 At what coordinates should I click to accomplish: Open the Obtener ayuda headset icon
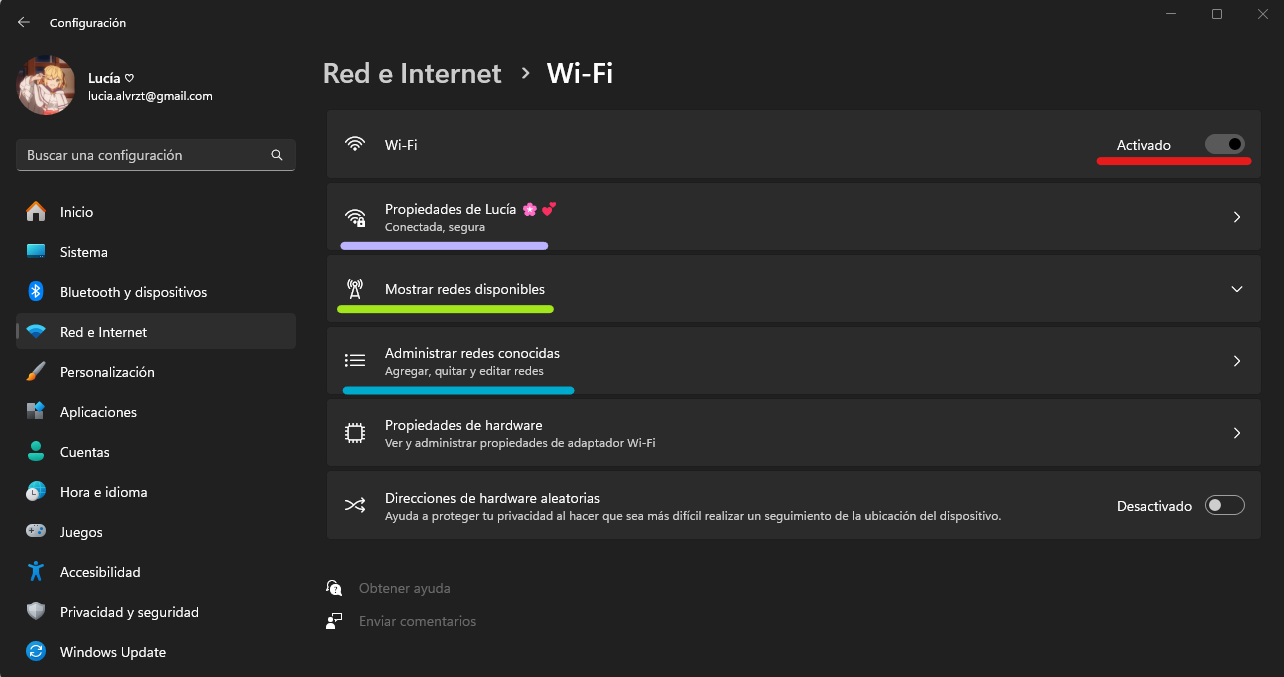(x=334, y=588)
